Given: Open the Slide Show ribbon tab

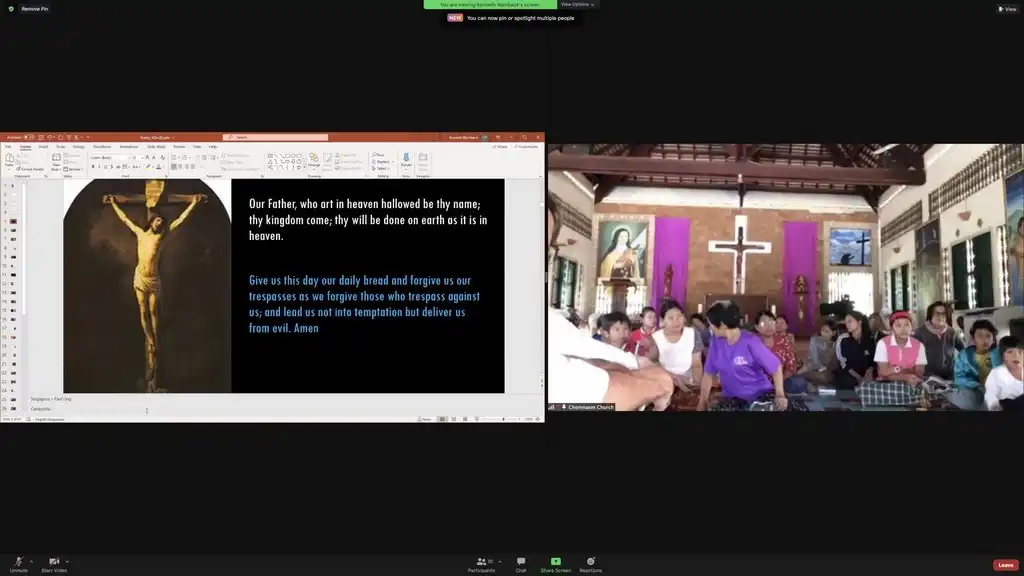Looking at the screenshot, I should pos(156,147).
